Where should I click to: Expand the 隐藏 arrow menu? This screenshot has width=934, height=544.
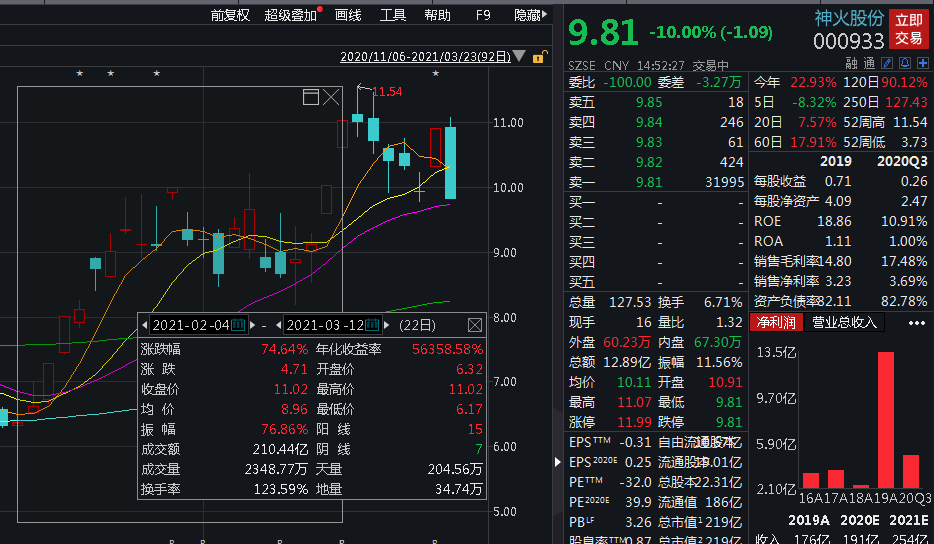(544, 14)
